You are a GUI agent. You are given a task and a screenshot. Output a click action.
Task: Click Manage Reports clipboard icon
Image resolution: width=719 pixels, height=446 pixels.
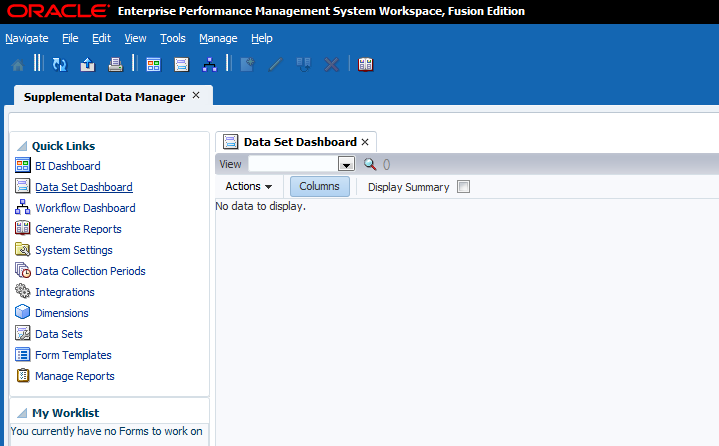click(x=22, y=375)
